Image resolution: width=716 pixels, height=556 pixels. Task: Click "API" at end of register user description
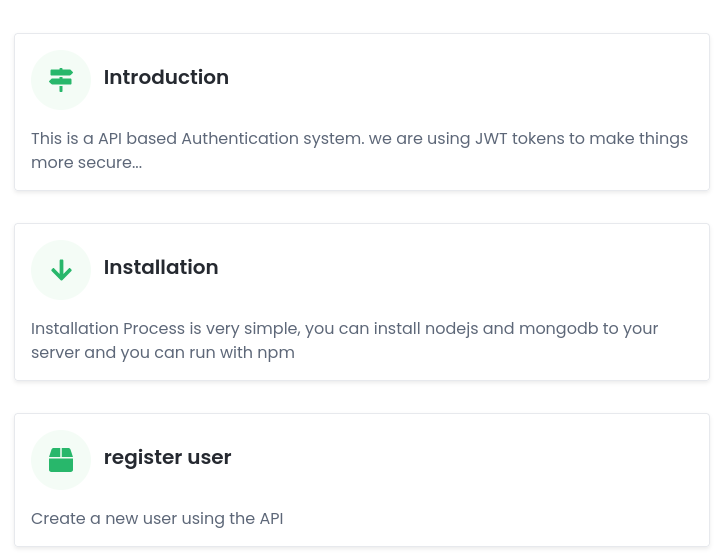271,519
